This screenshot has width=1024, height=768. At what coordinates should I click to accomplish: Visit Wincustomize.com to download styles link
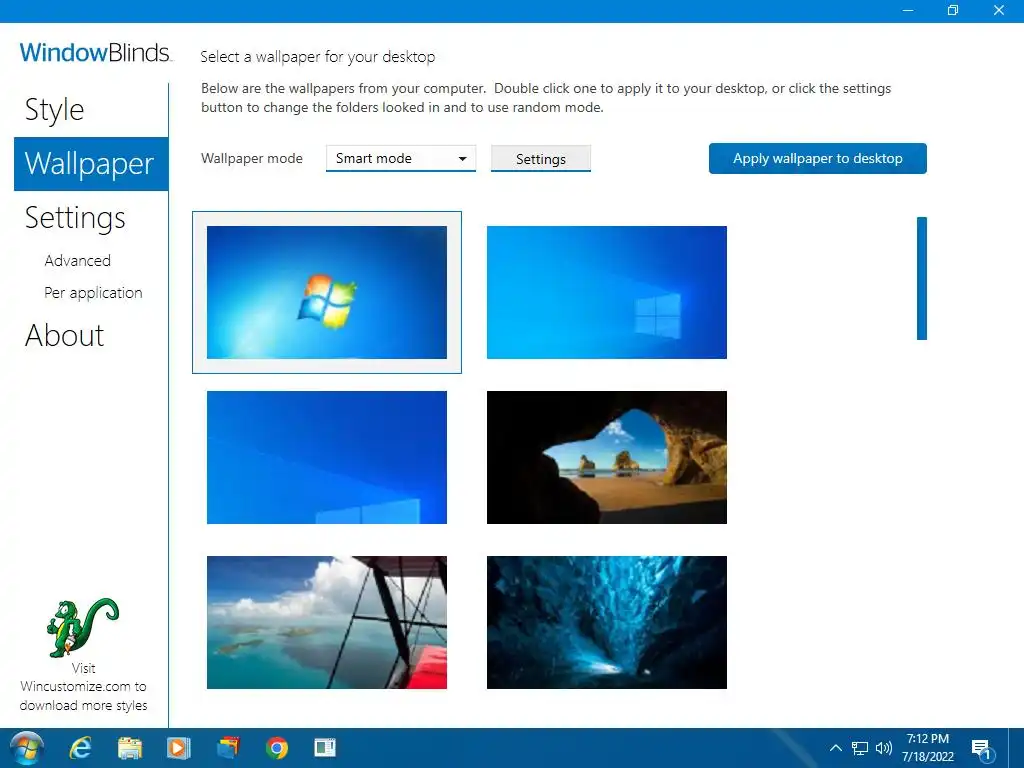pos(83,686)
